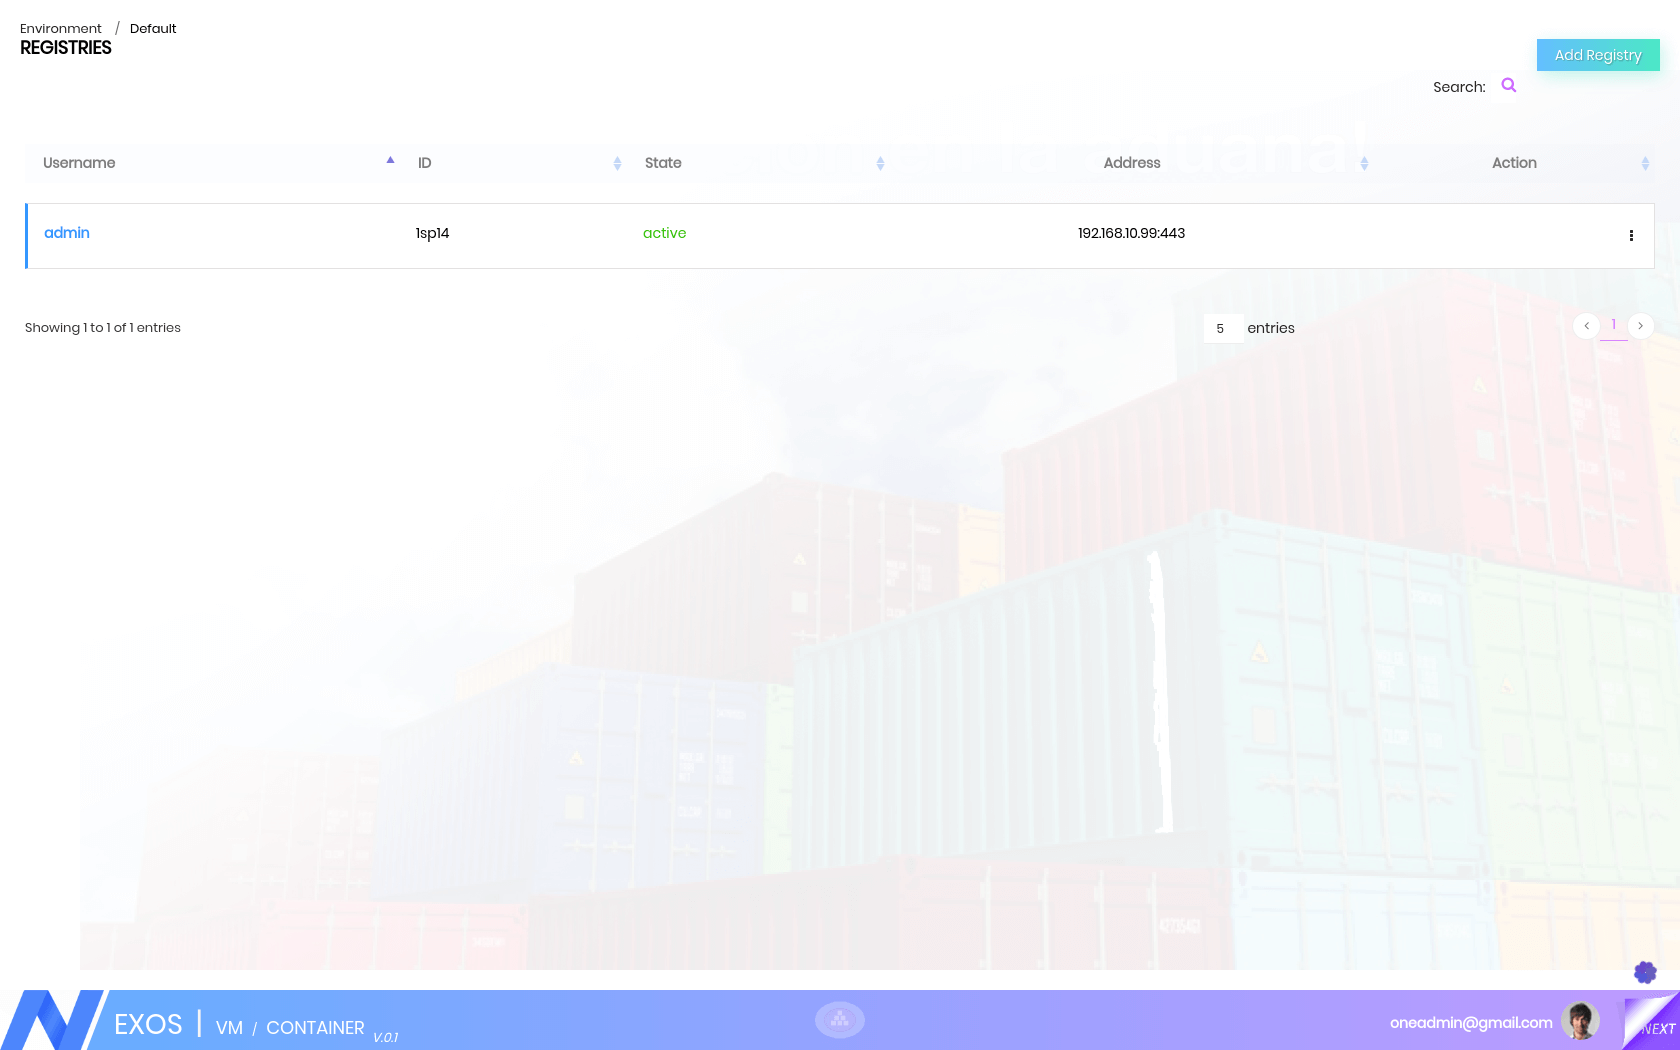Go to the previous page arrow

[1586, 326]
